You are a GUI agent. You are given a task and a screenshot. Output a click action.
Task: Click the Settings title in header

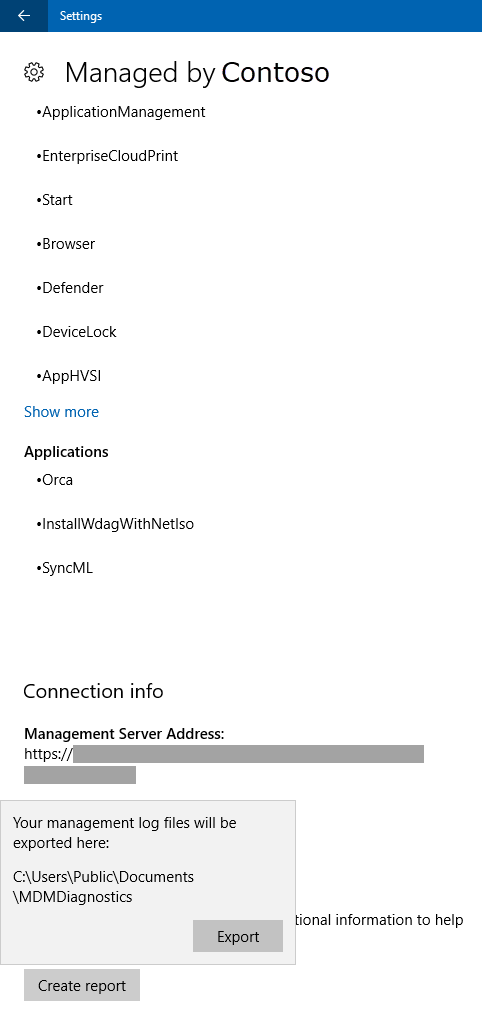(81, 16)
